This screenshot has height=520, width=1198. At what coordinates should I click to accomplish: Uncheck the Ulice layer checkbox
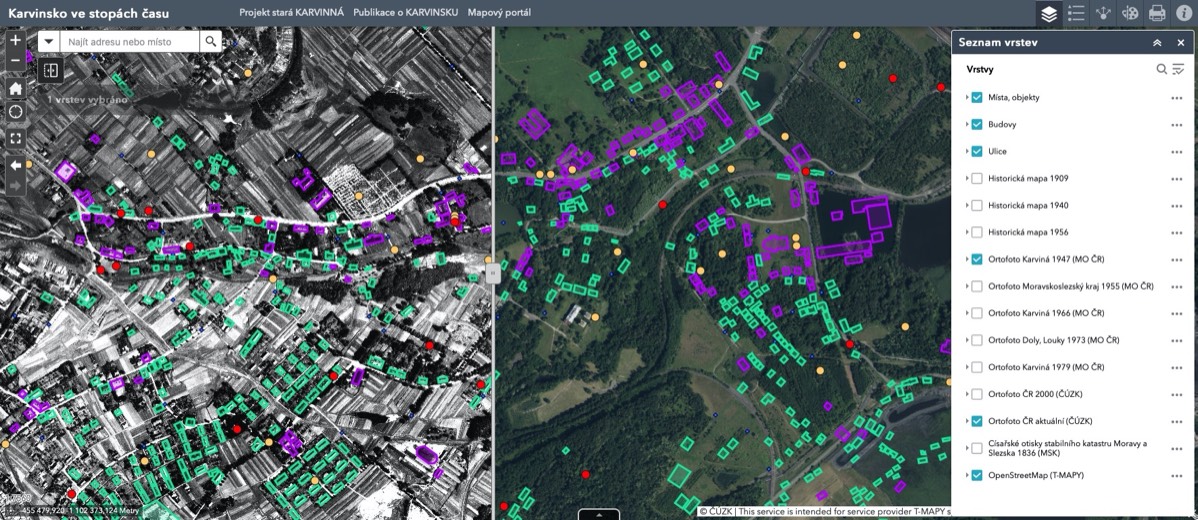(976, 152)
